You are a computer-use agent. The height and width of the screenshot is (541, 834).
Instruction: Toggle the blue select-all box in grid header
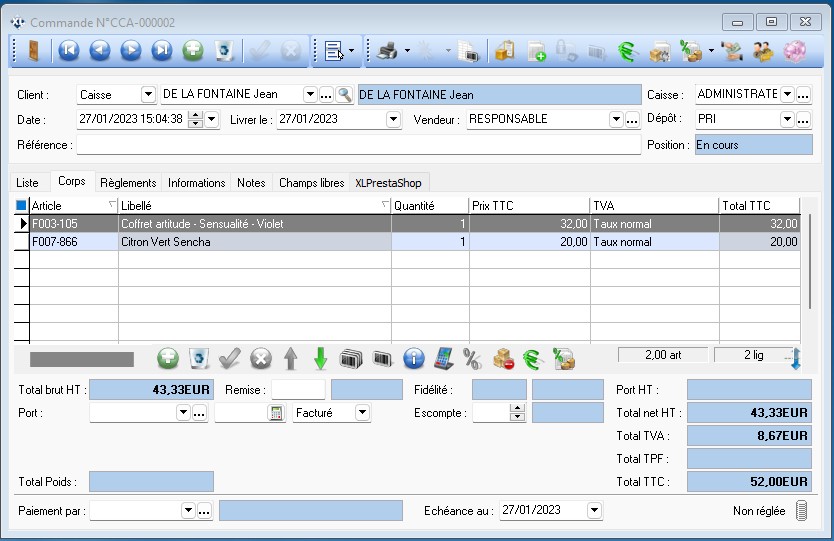pos(22,205)
